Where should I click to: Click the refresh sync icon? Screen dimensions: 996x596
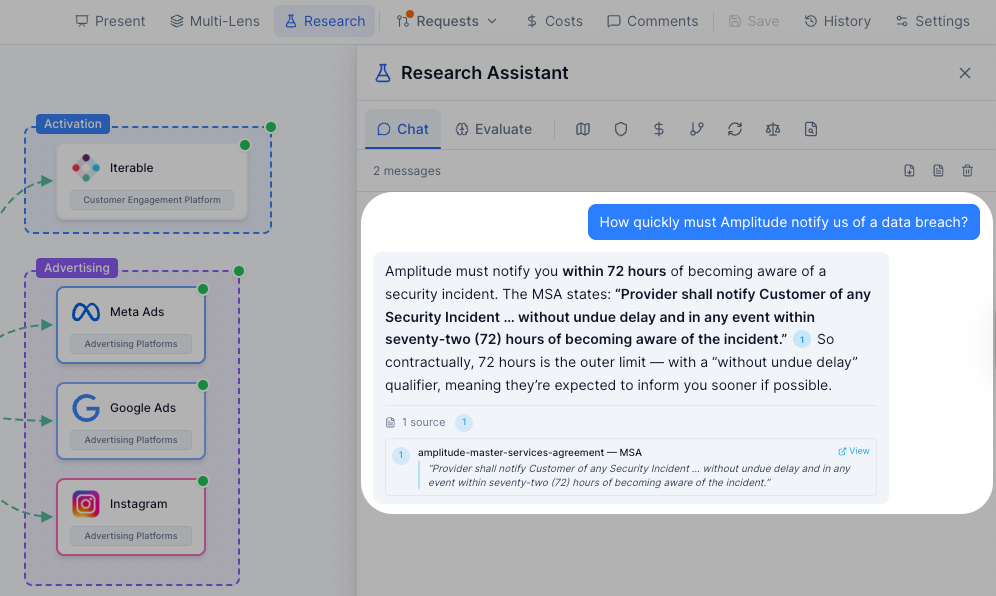[735, 128]
